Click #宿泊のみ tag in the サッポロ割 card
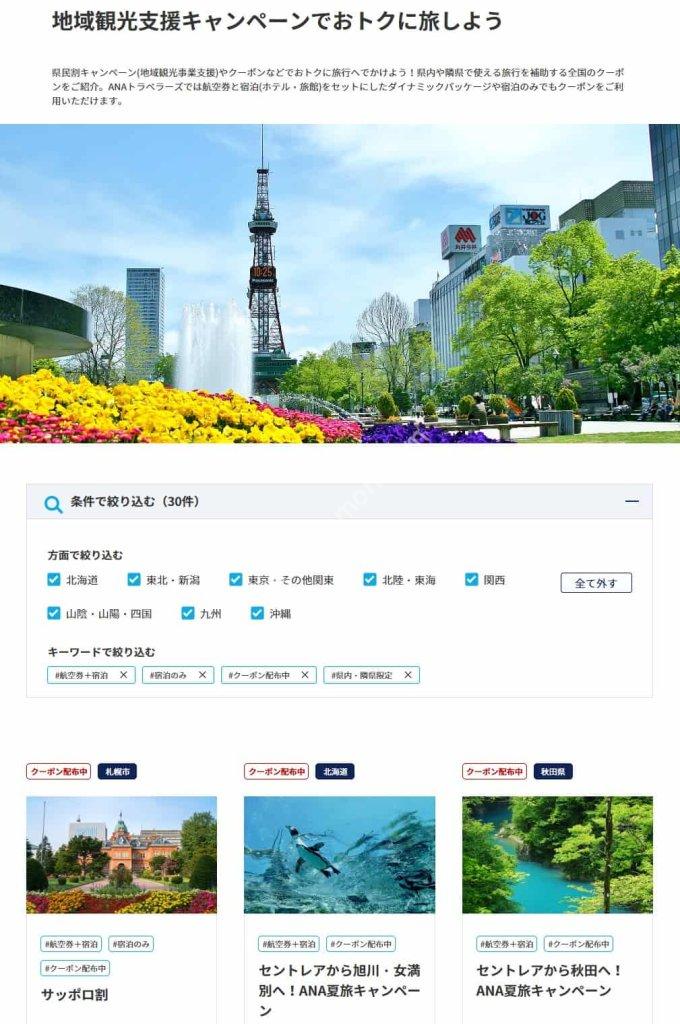The height and width of the screenshot is (1024, 680). (131, 944)
